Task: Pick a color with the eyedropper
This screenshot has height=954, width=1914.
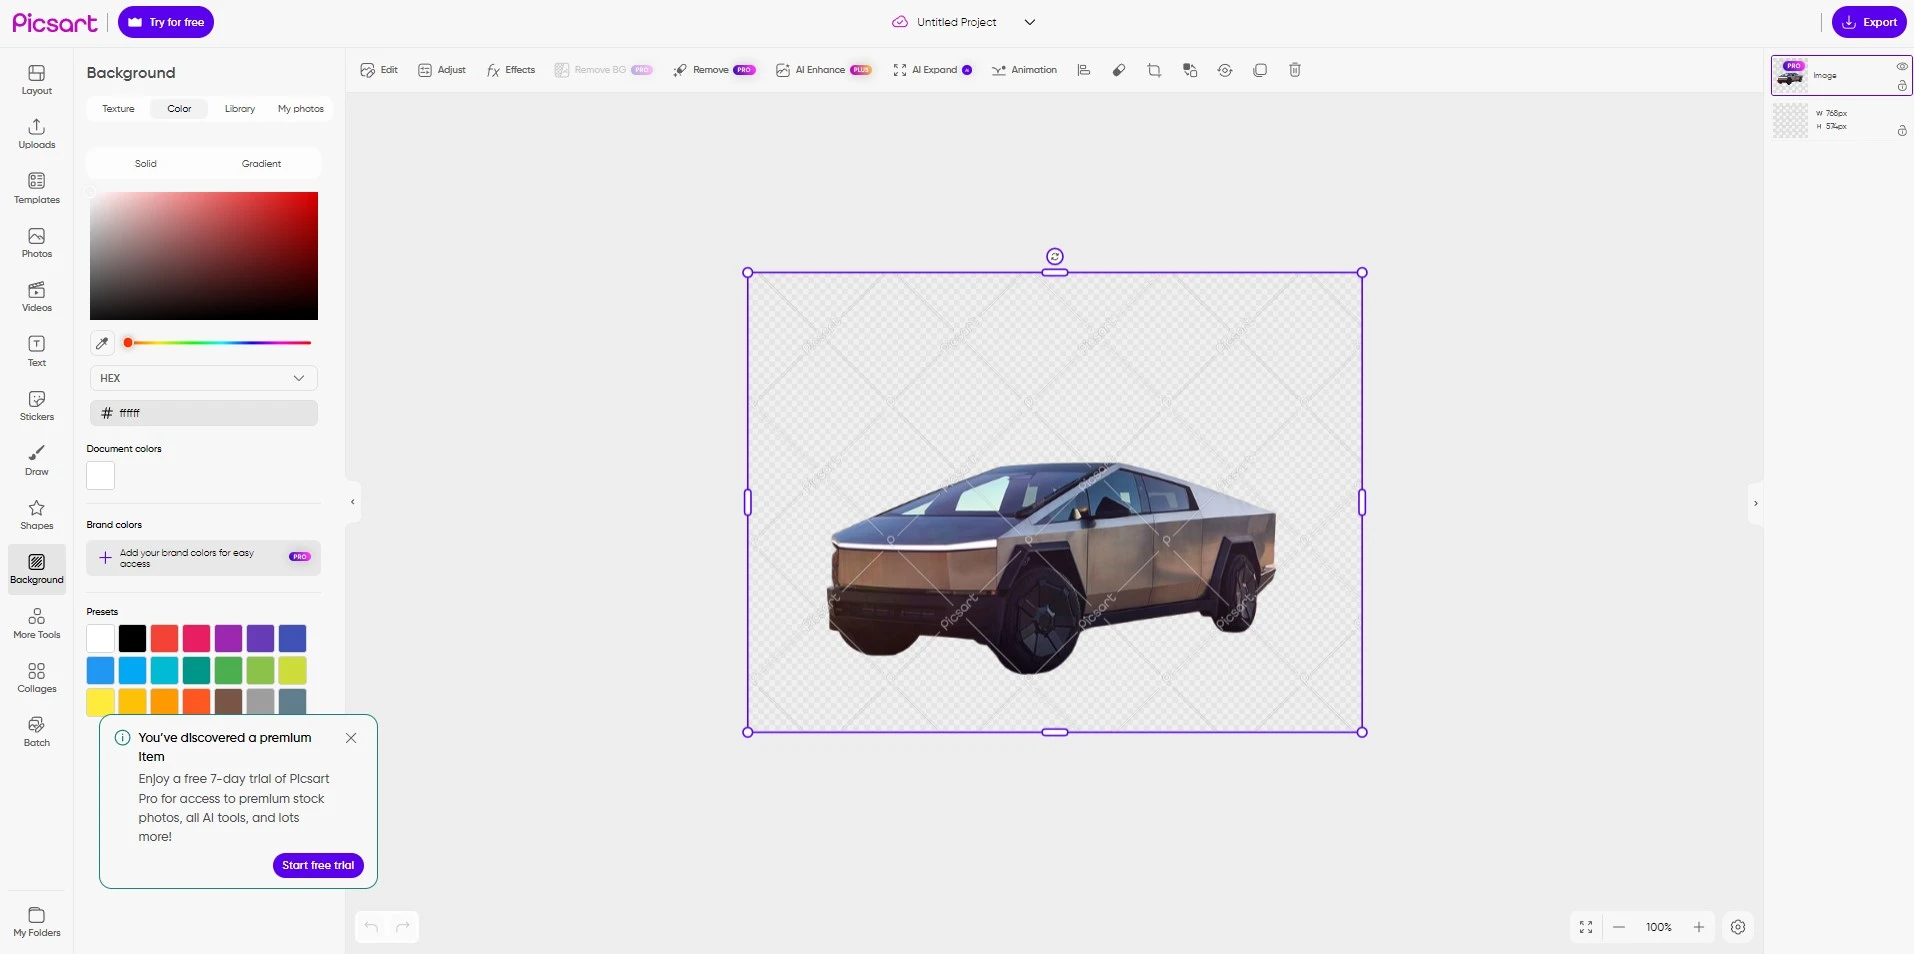Action: click(102, 343)
